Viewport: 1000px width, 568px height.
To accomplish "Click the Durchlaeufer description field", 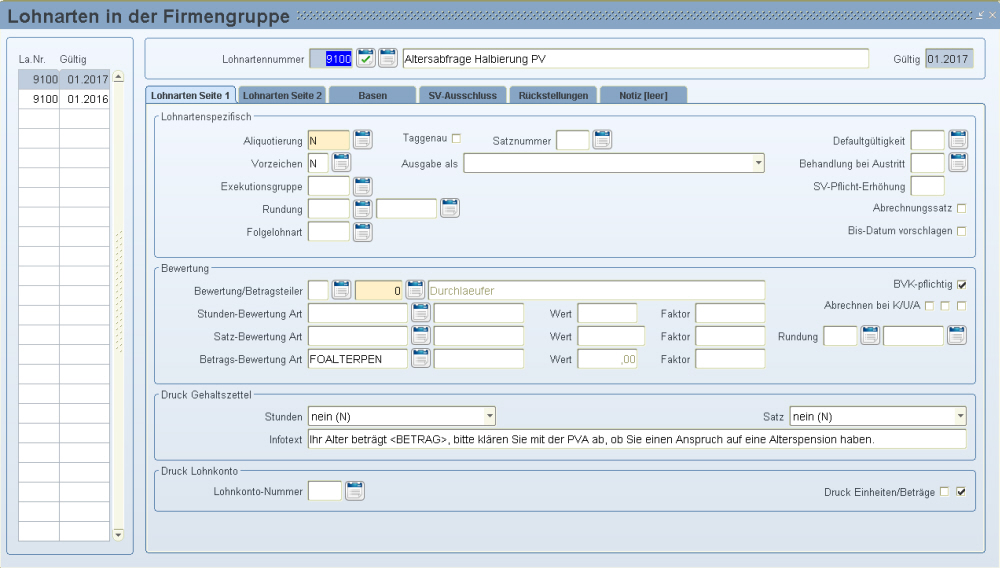I will pos(596,291).
